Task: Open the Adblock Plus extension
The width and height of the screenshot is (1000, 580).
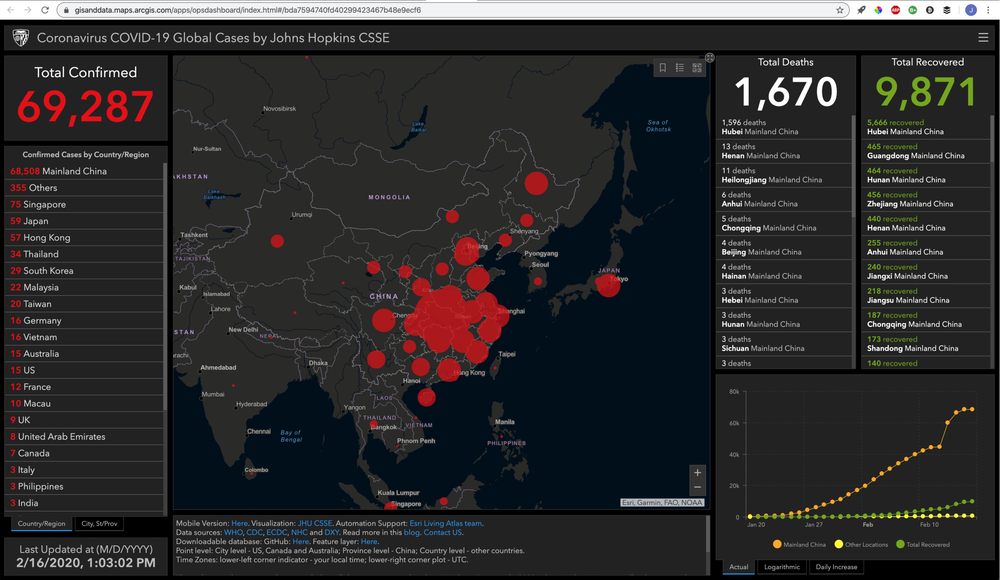Action: (x=895, y=10)
